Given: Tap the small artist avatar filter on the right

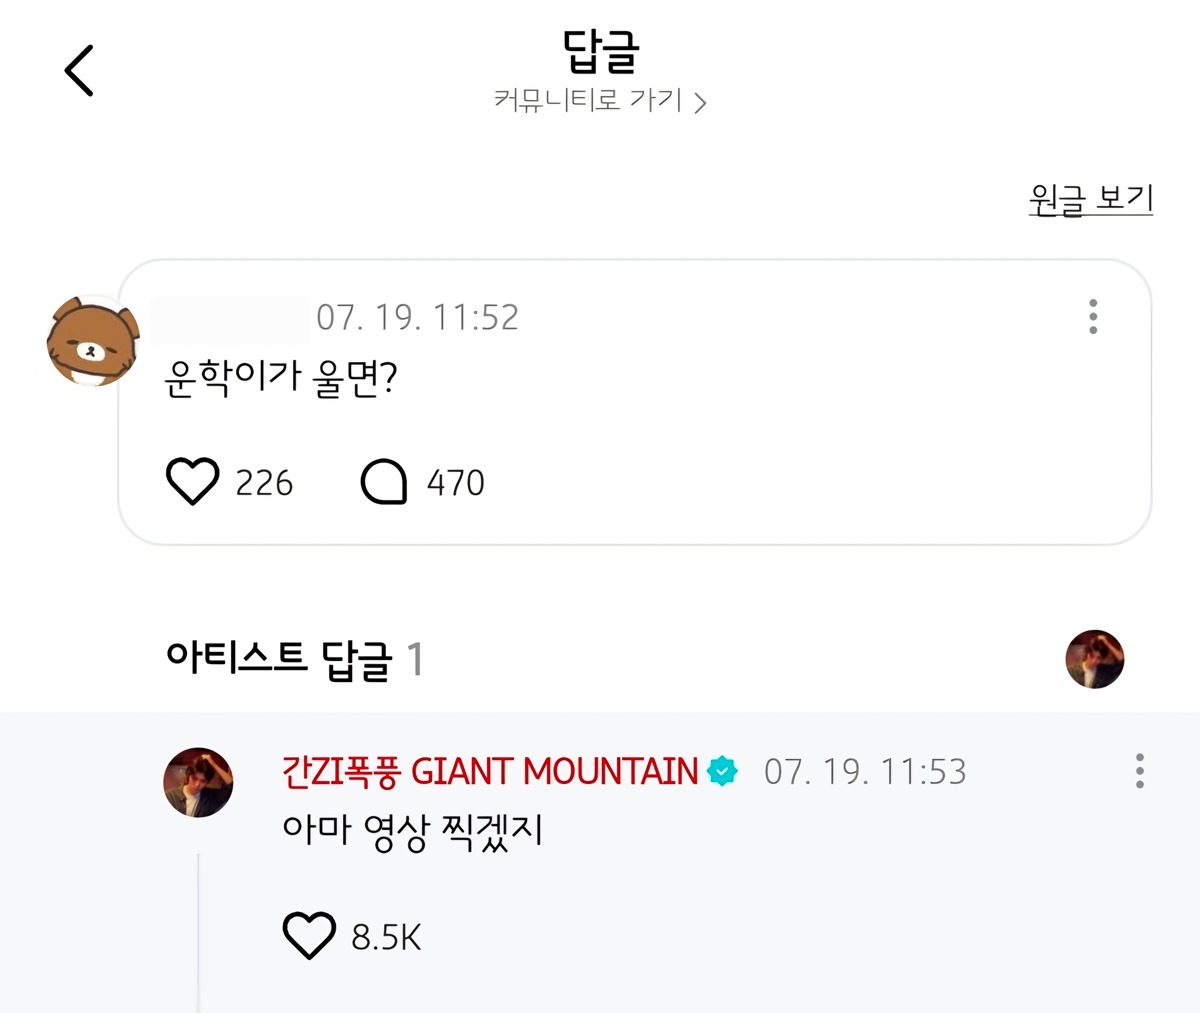Looking at the screenshot, I should tap(1095, 659).
